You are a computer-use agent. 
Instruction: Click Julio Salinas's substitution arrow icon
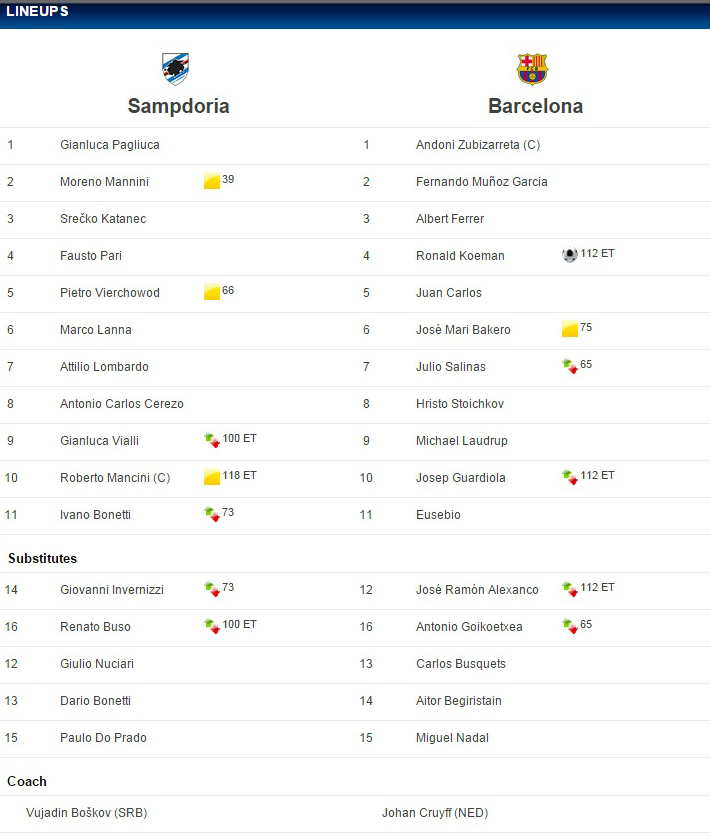pos(570,366)
